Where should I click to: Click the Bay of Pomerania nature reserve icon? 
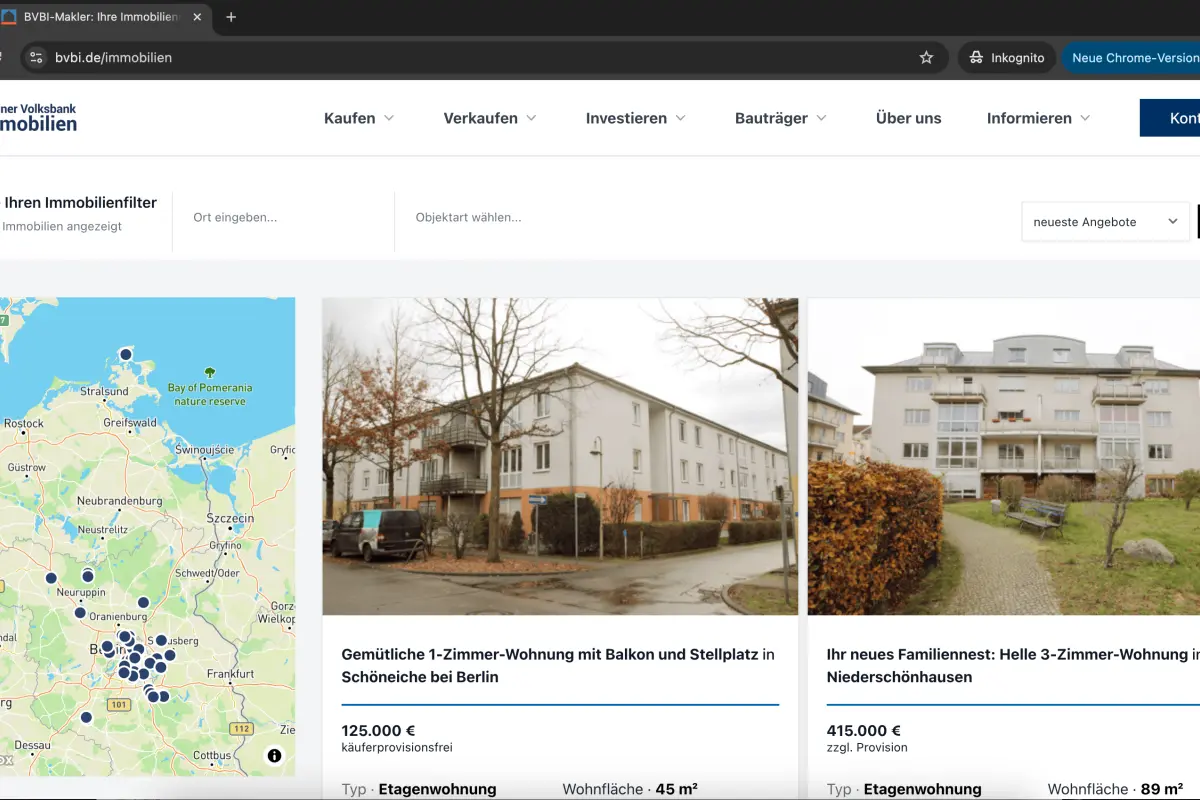pyautogui.click(x=210, y=372)
